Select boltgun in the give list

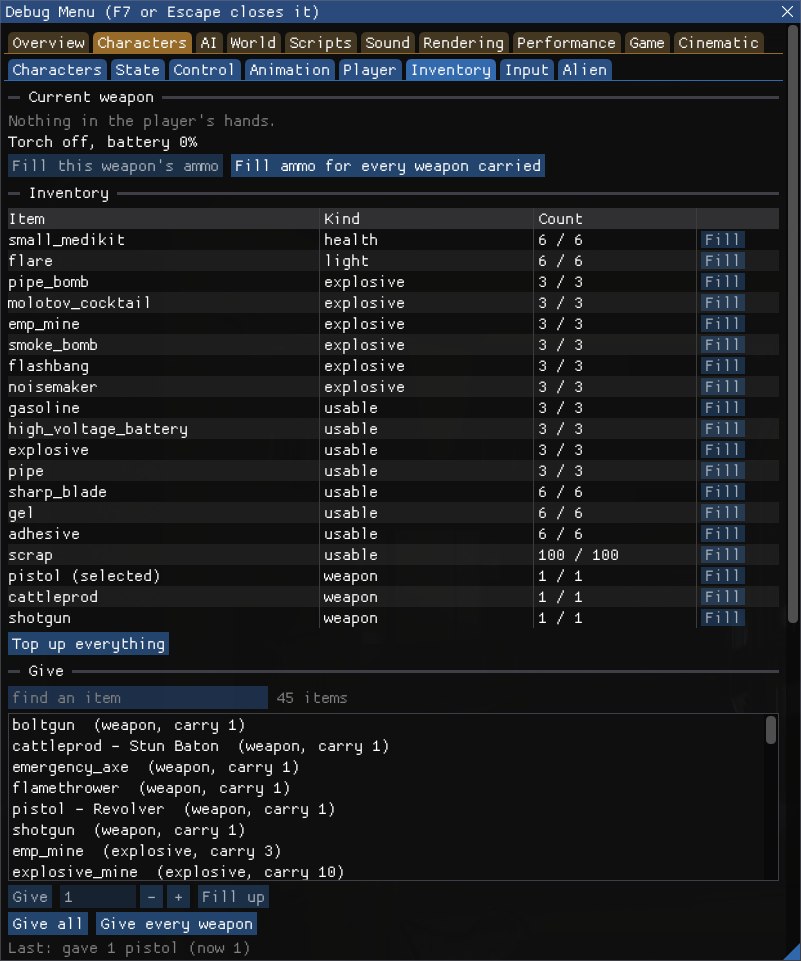[389, 725]
